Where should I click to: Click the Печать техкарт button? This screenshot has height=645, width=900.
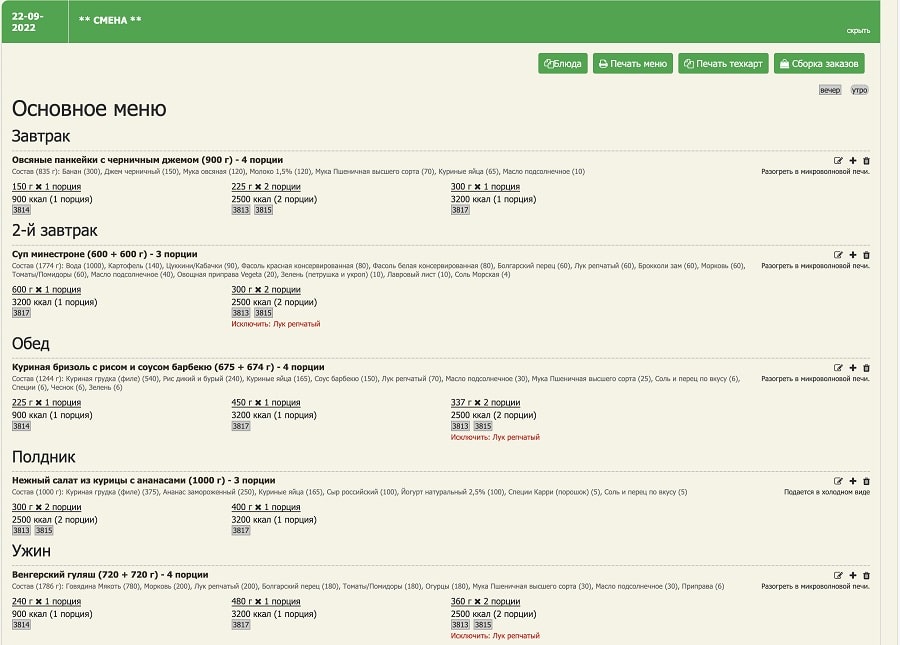tap(723, 64)
